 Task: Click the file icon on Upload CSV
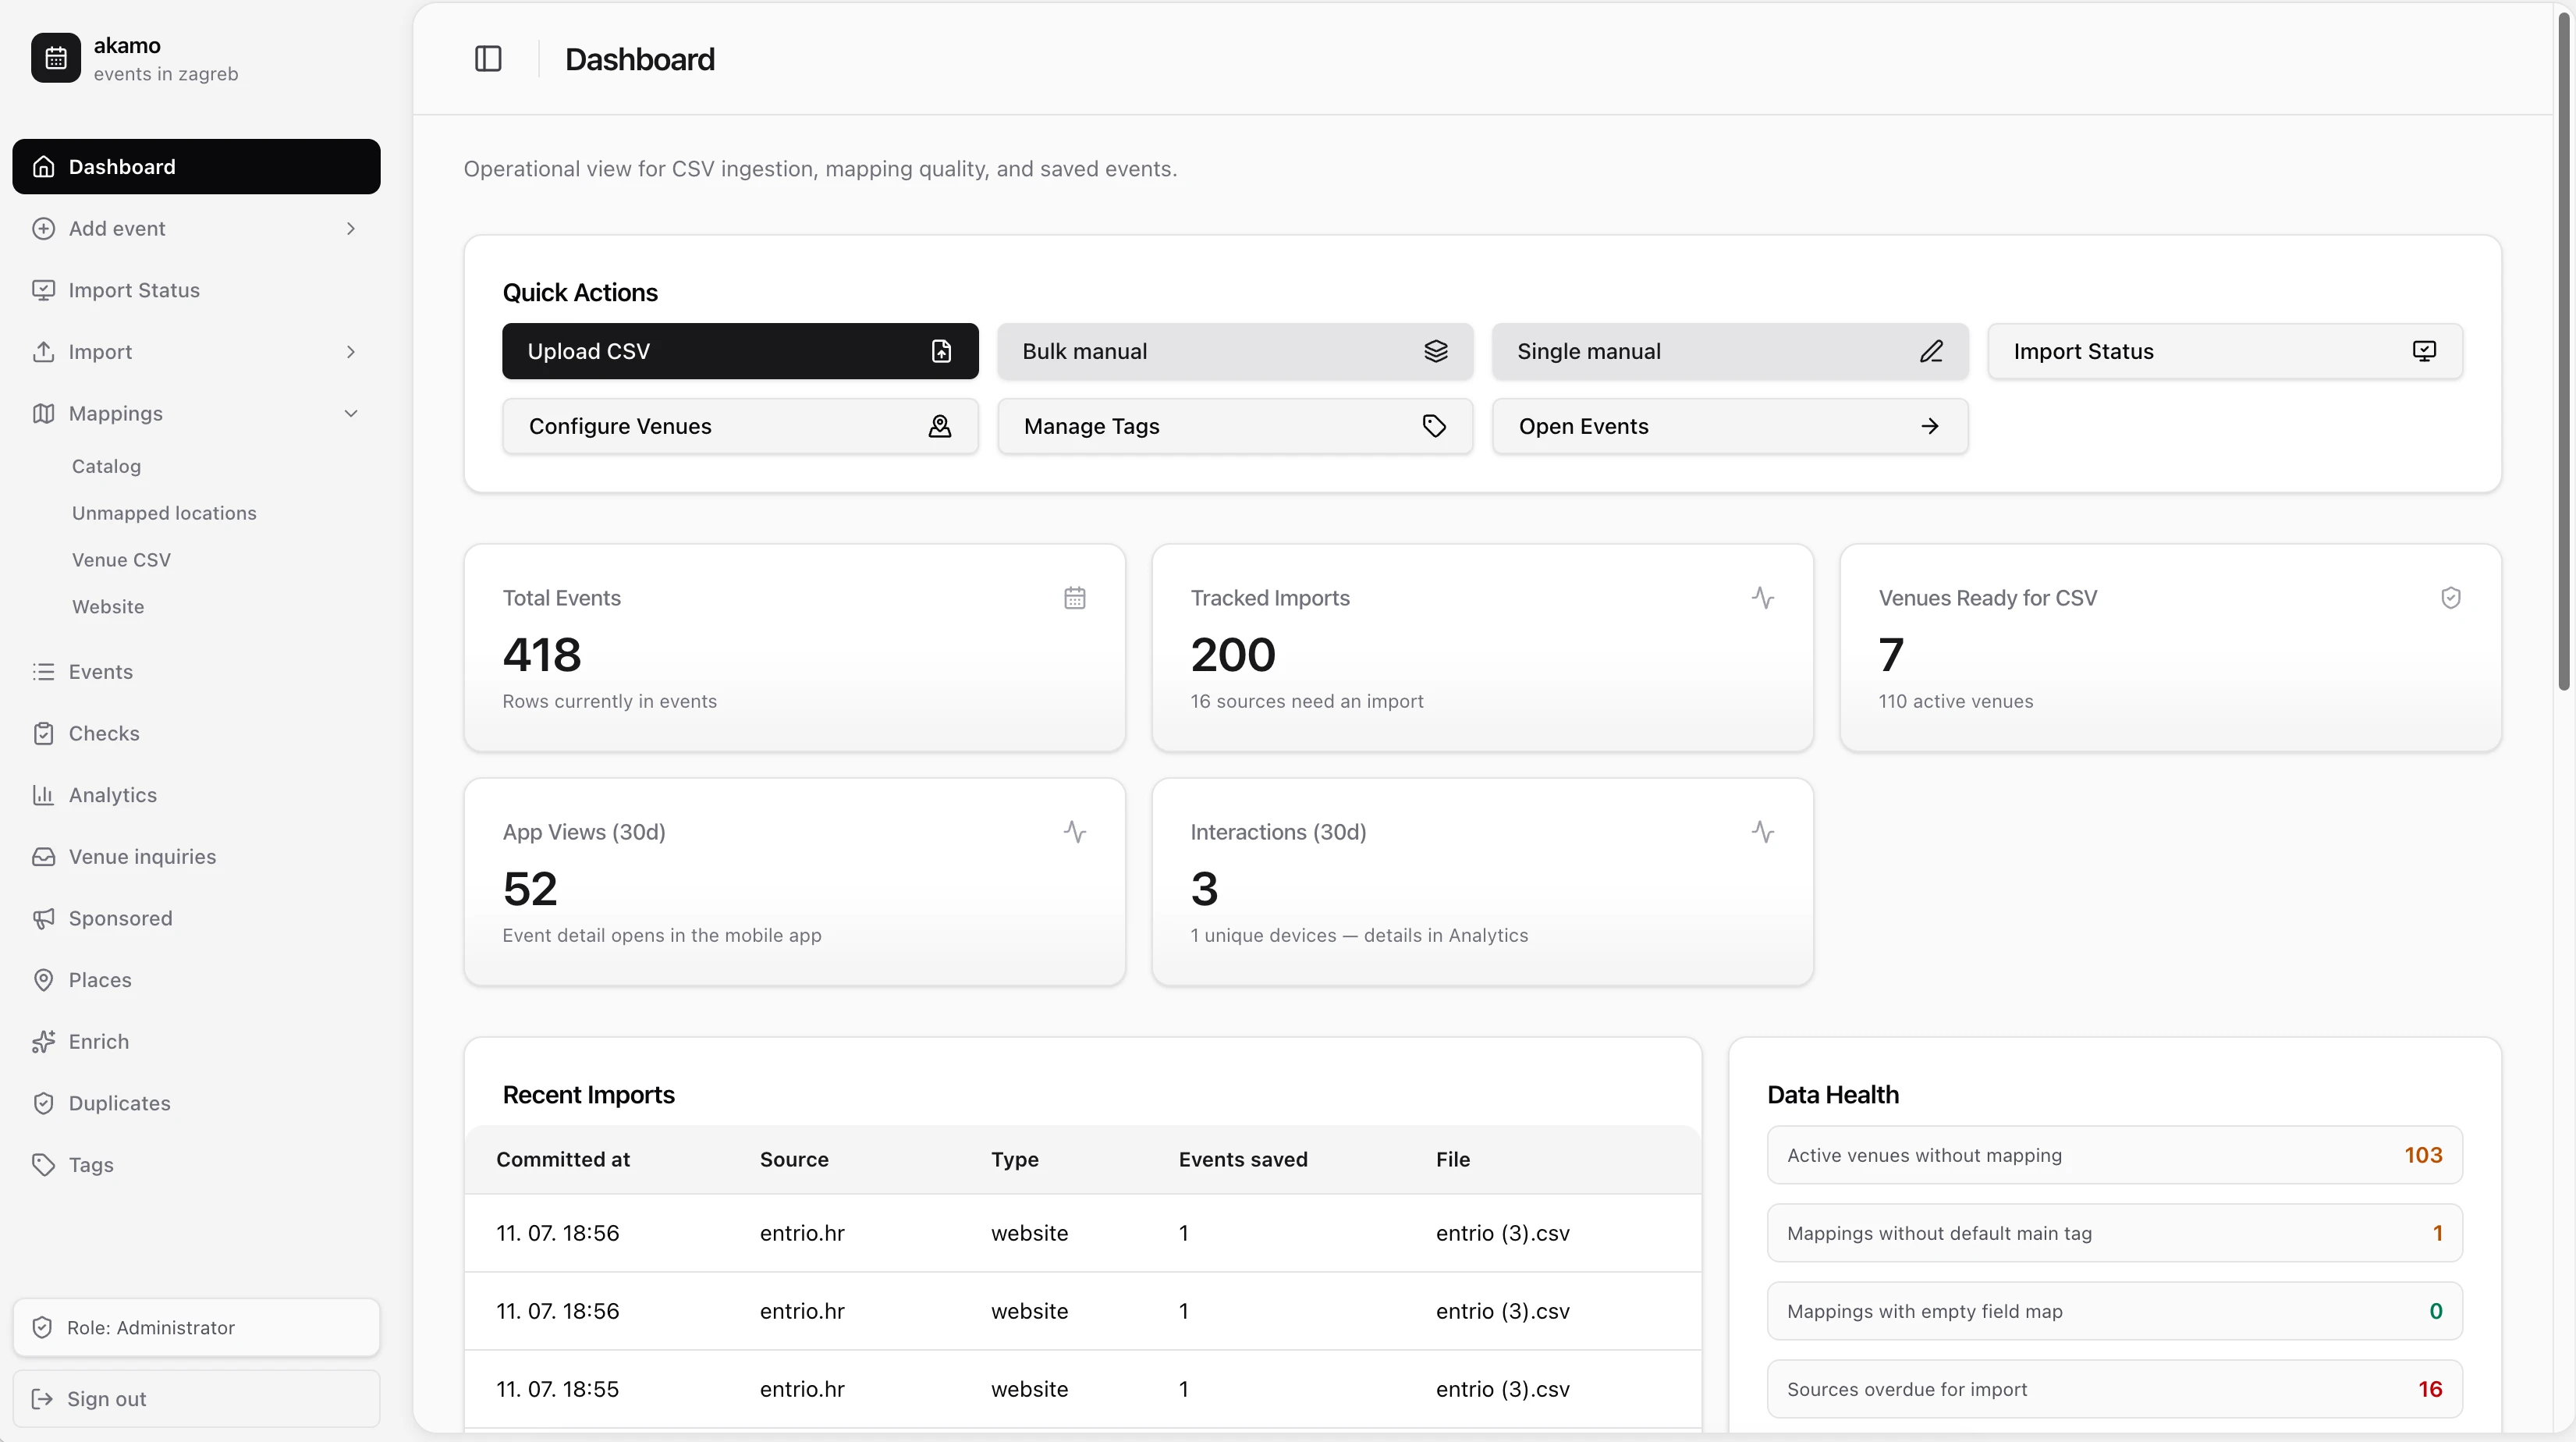(x=941, y=351)
